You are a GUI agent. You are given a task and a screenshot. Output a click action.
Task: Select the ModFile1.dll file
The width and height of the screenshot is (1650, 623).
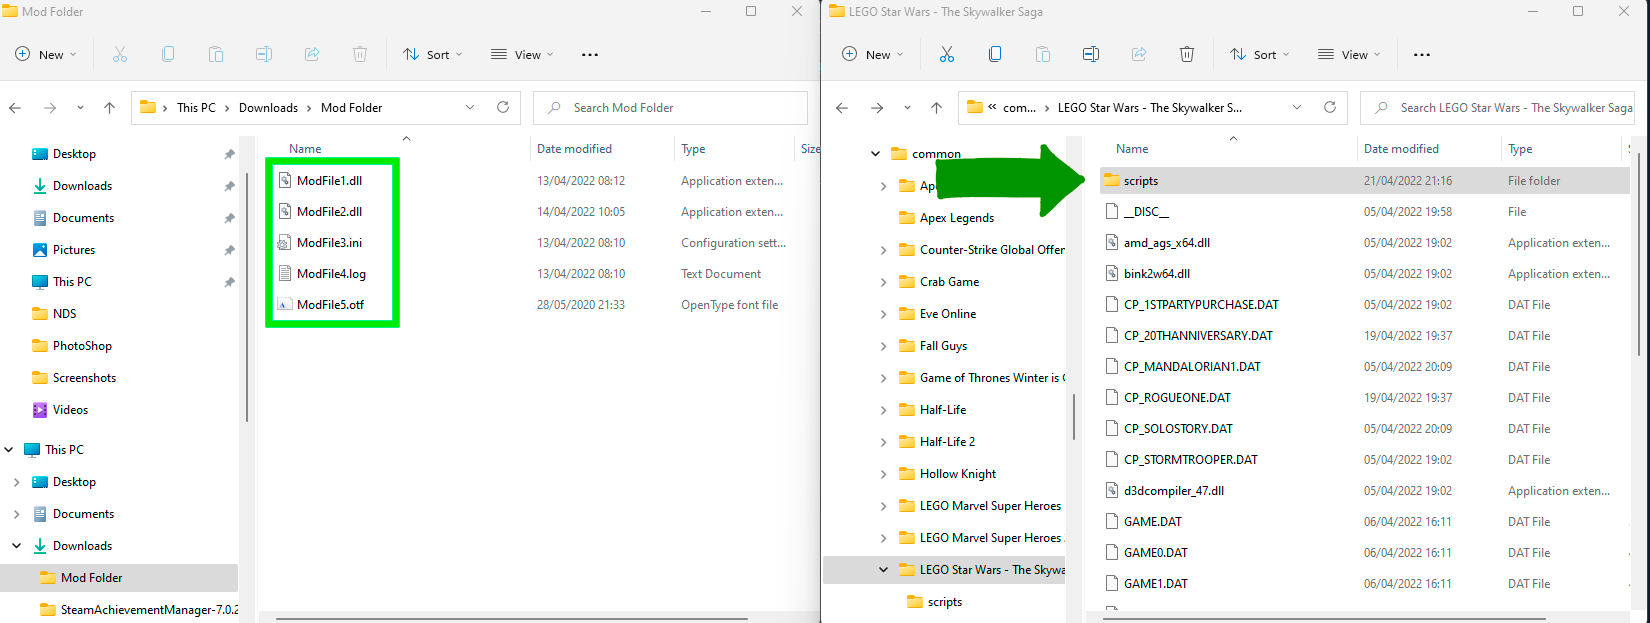coord(329,181)
